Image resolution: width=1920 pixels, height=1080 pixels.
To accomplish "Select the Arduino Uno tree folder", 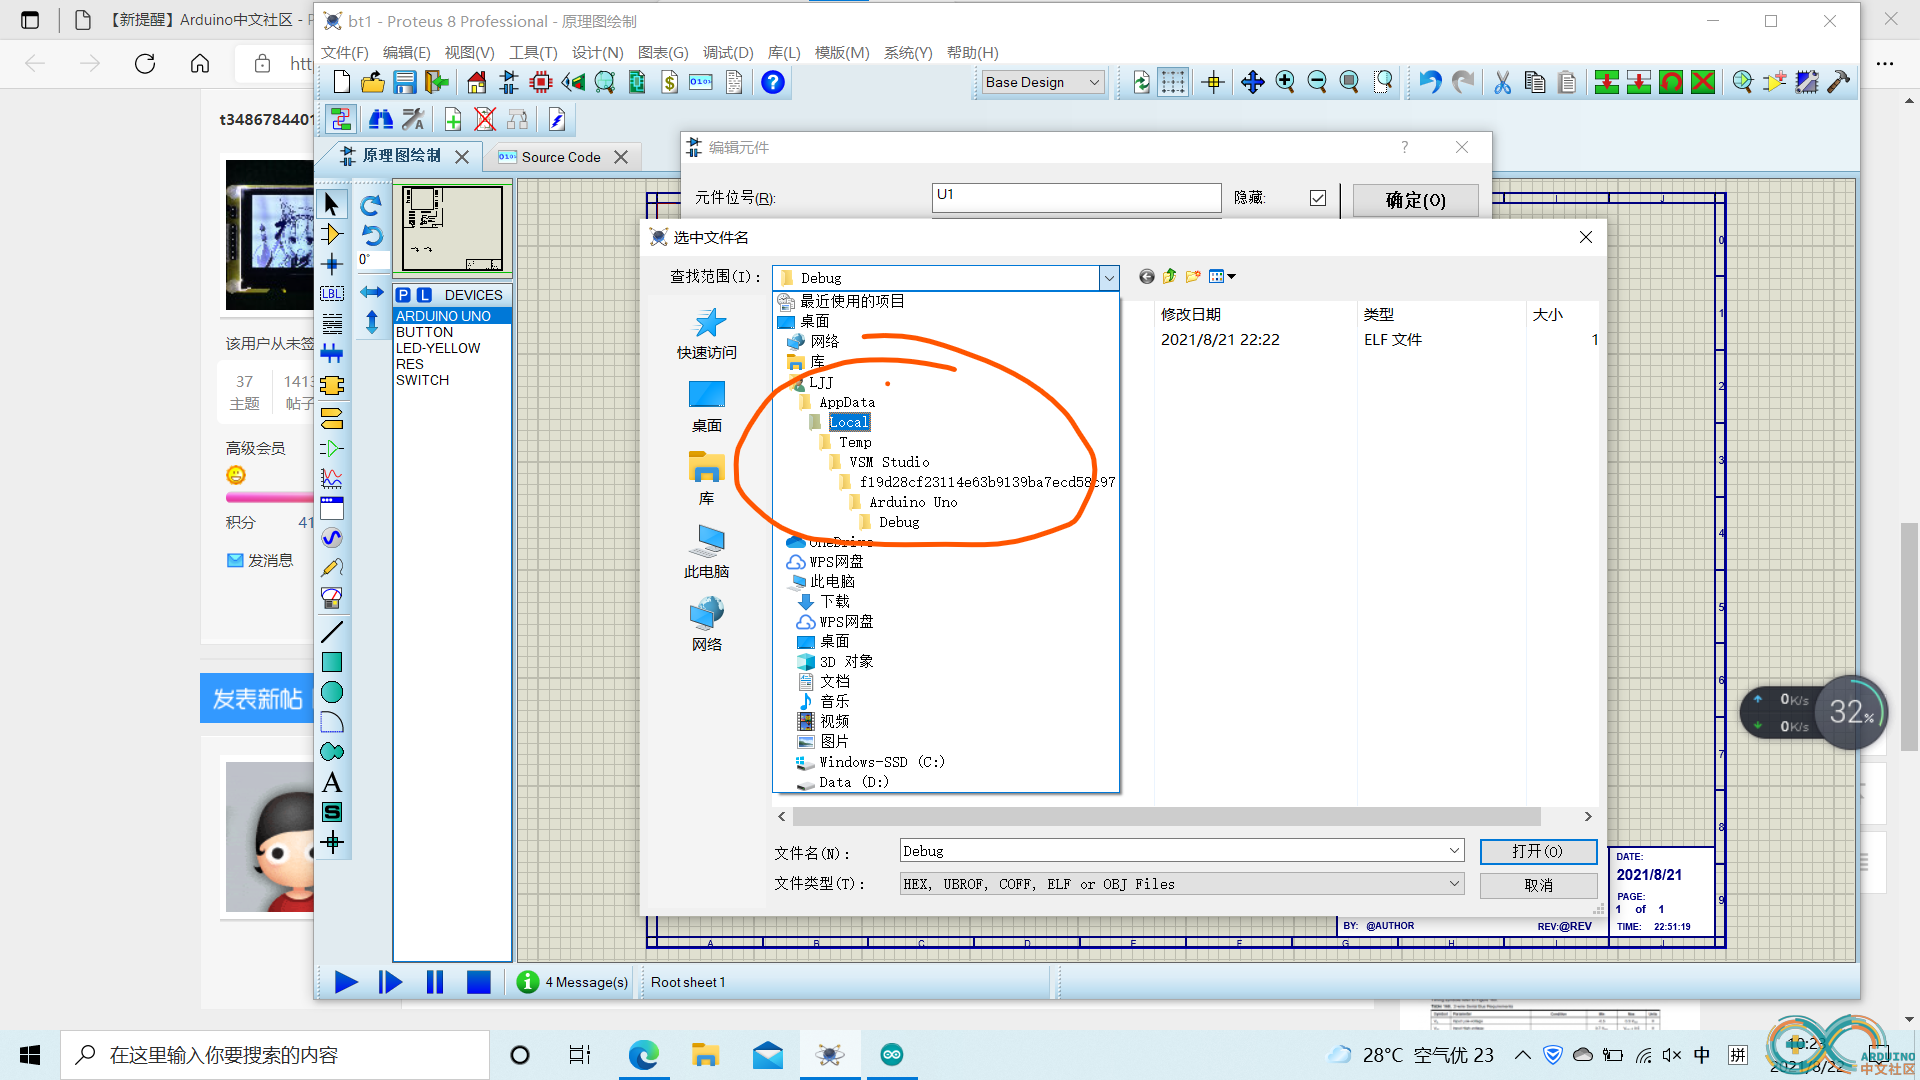I will 915,501.
